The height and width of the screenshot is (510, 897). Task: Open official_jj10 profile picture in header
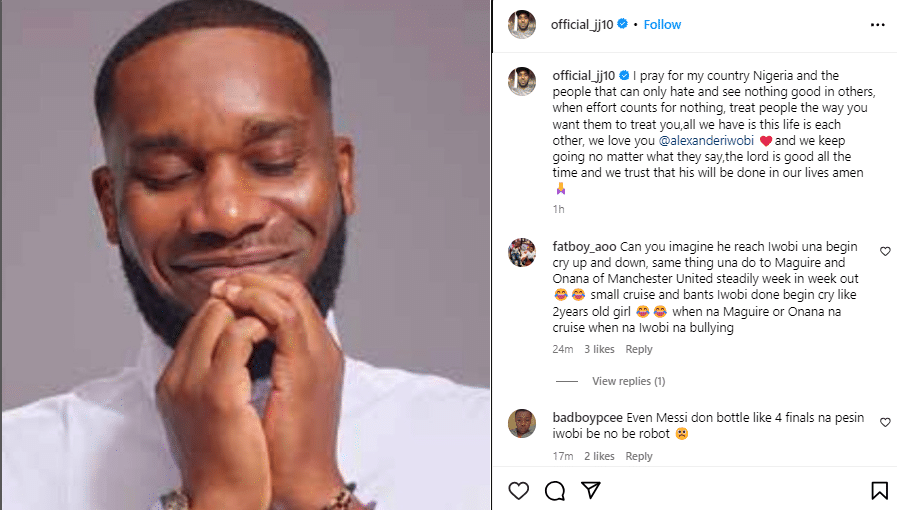(521, 25)
